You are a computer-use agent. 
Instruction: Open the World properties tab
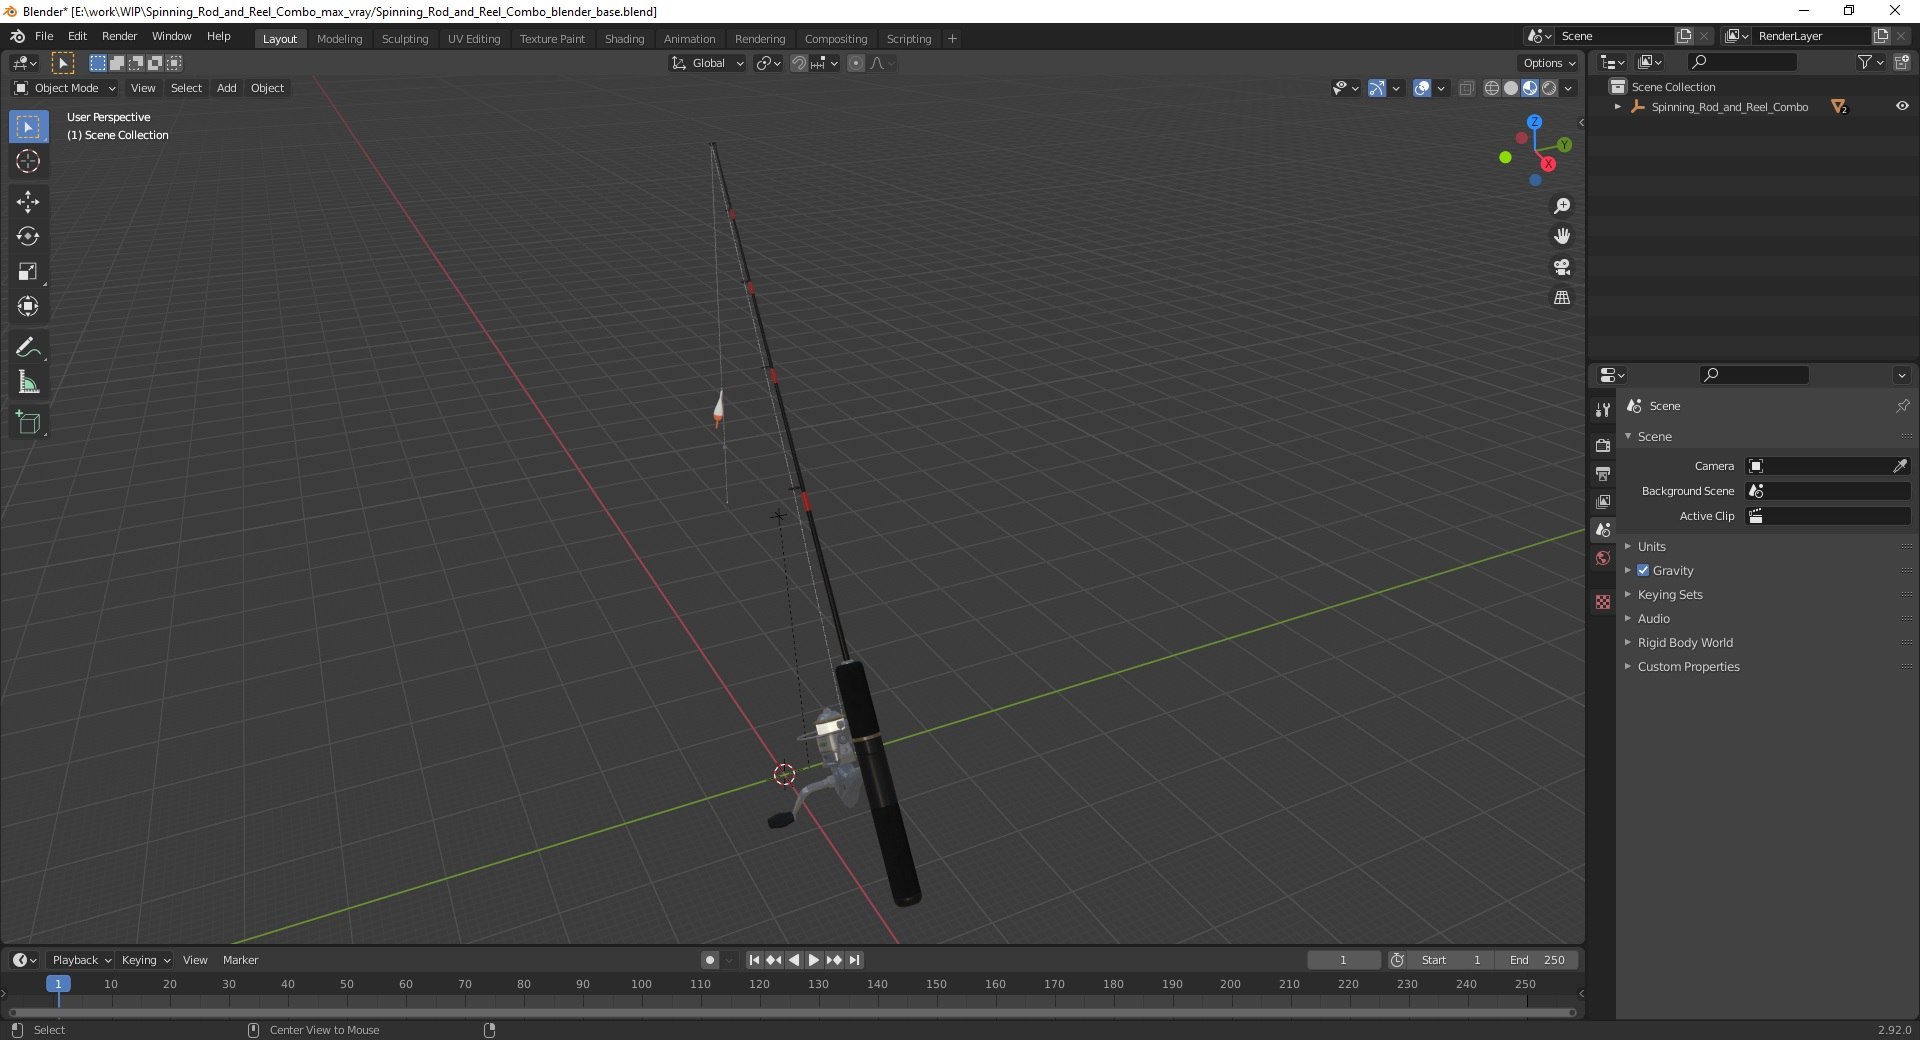(1603, 558)
